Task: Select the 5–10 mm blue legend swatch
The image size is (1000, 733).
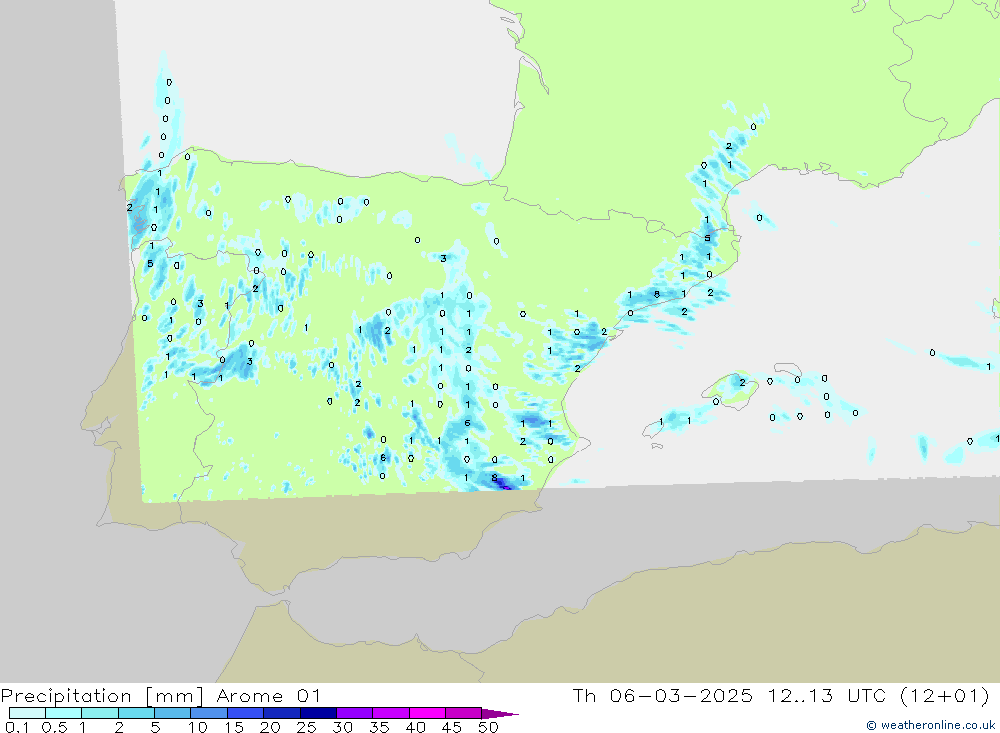Action: point(172,713)
